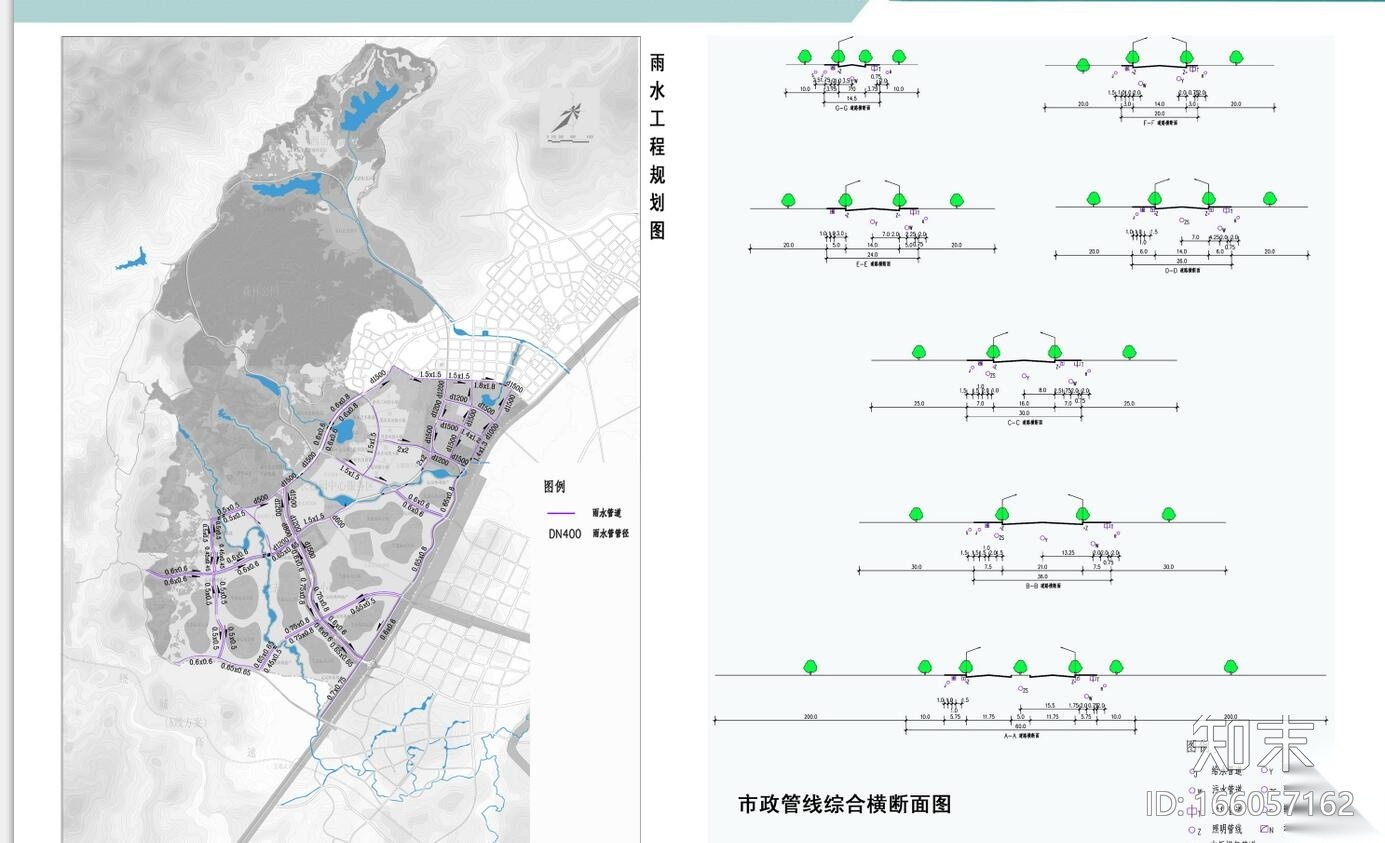Screen dimensions: 1385x843
Task: Select the 0.7x0.75 pipe label on the map
Action: [335, 687]
